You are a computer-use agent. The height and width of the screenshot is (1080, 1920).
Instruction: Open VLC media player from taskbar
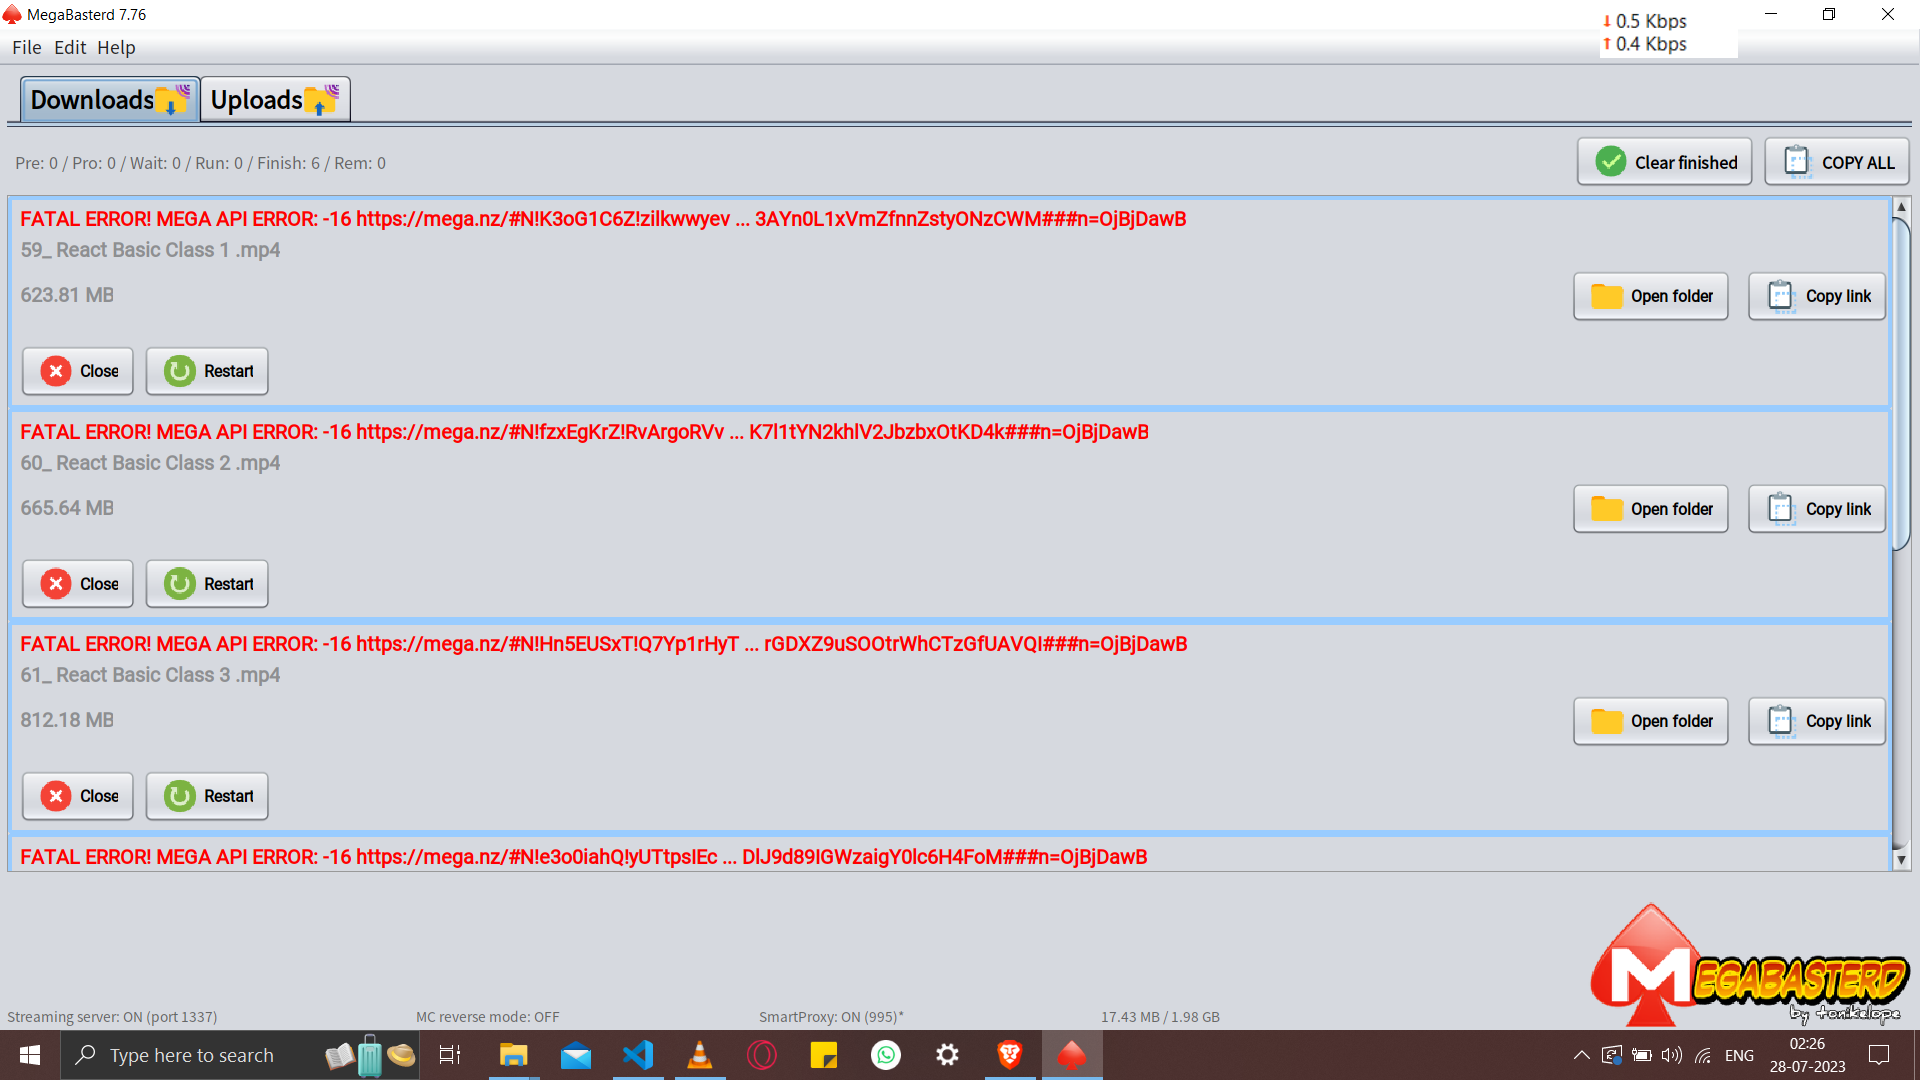pyautogui.click(x=700, y=1055)
